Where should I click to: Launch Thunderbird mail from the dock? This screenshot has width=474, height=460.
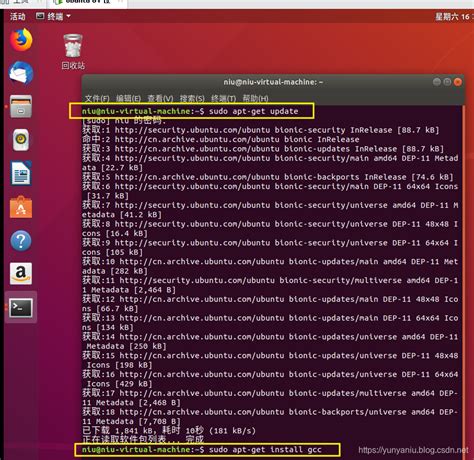[21, 73]
